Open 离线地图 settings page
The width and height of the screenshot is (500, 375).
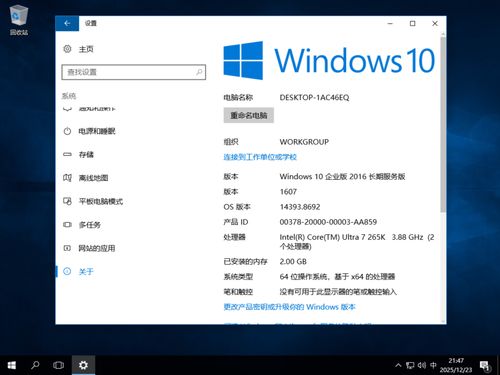(x=93, y=178)
